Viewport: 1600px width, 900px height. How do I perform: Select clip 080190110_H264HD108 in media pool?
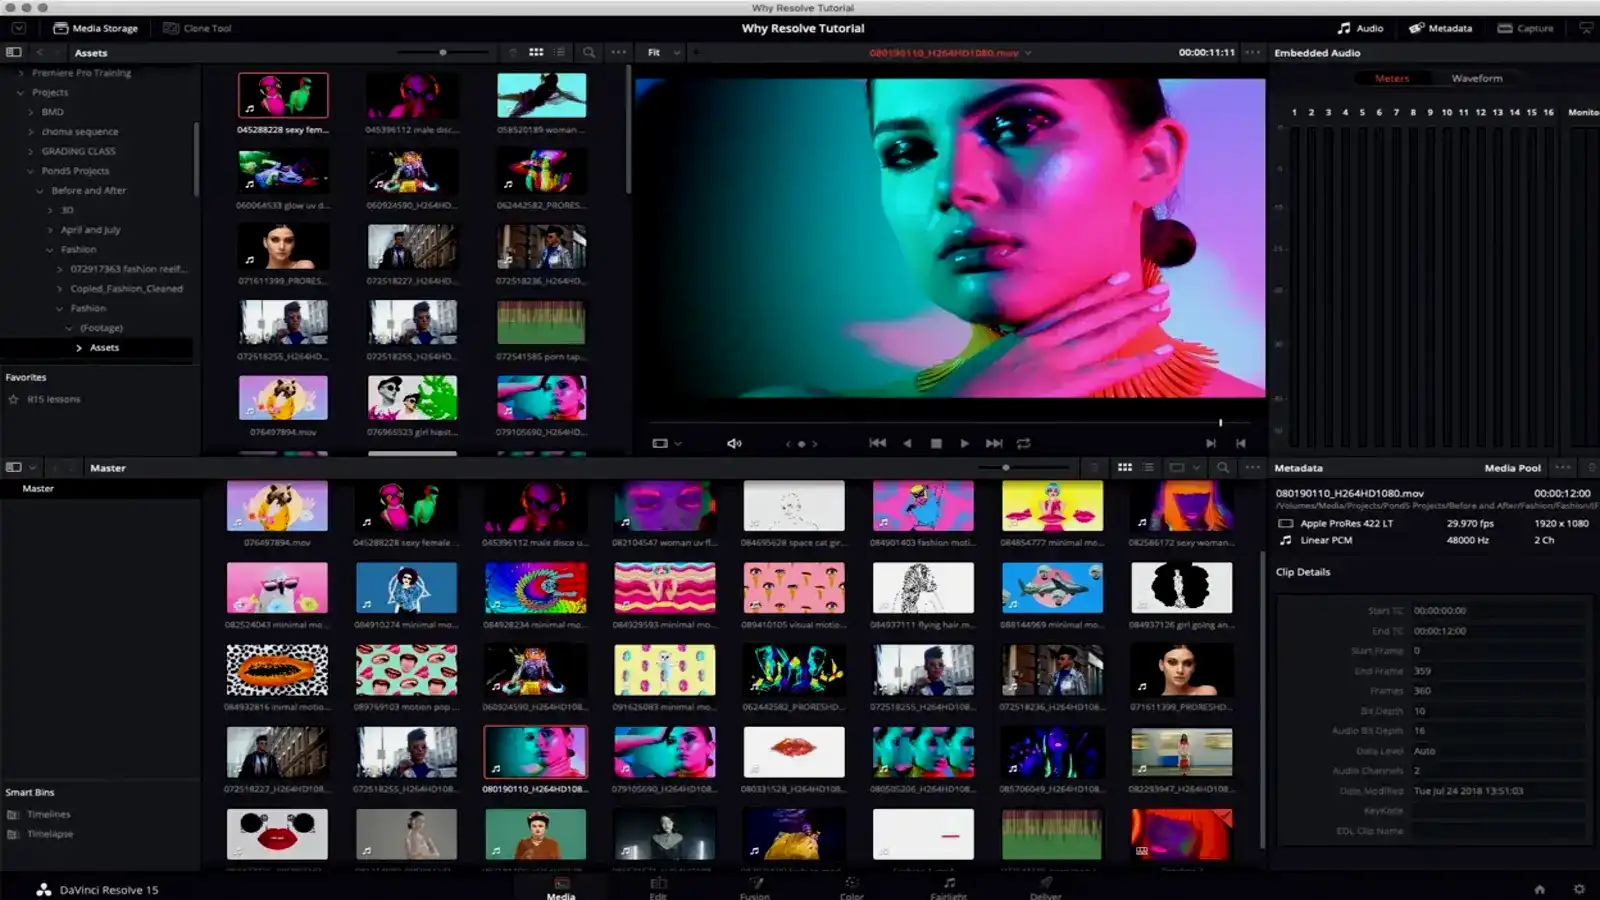[535, 752]
